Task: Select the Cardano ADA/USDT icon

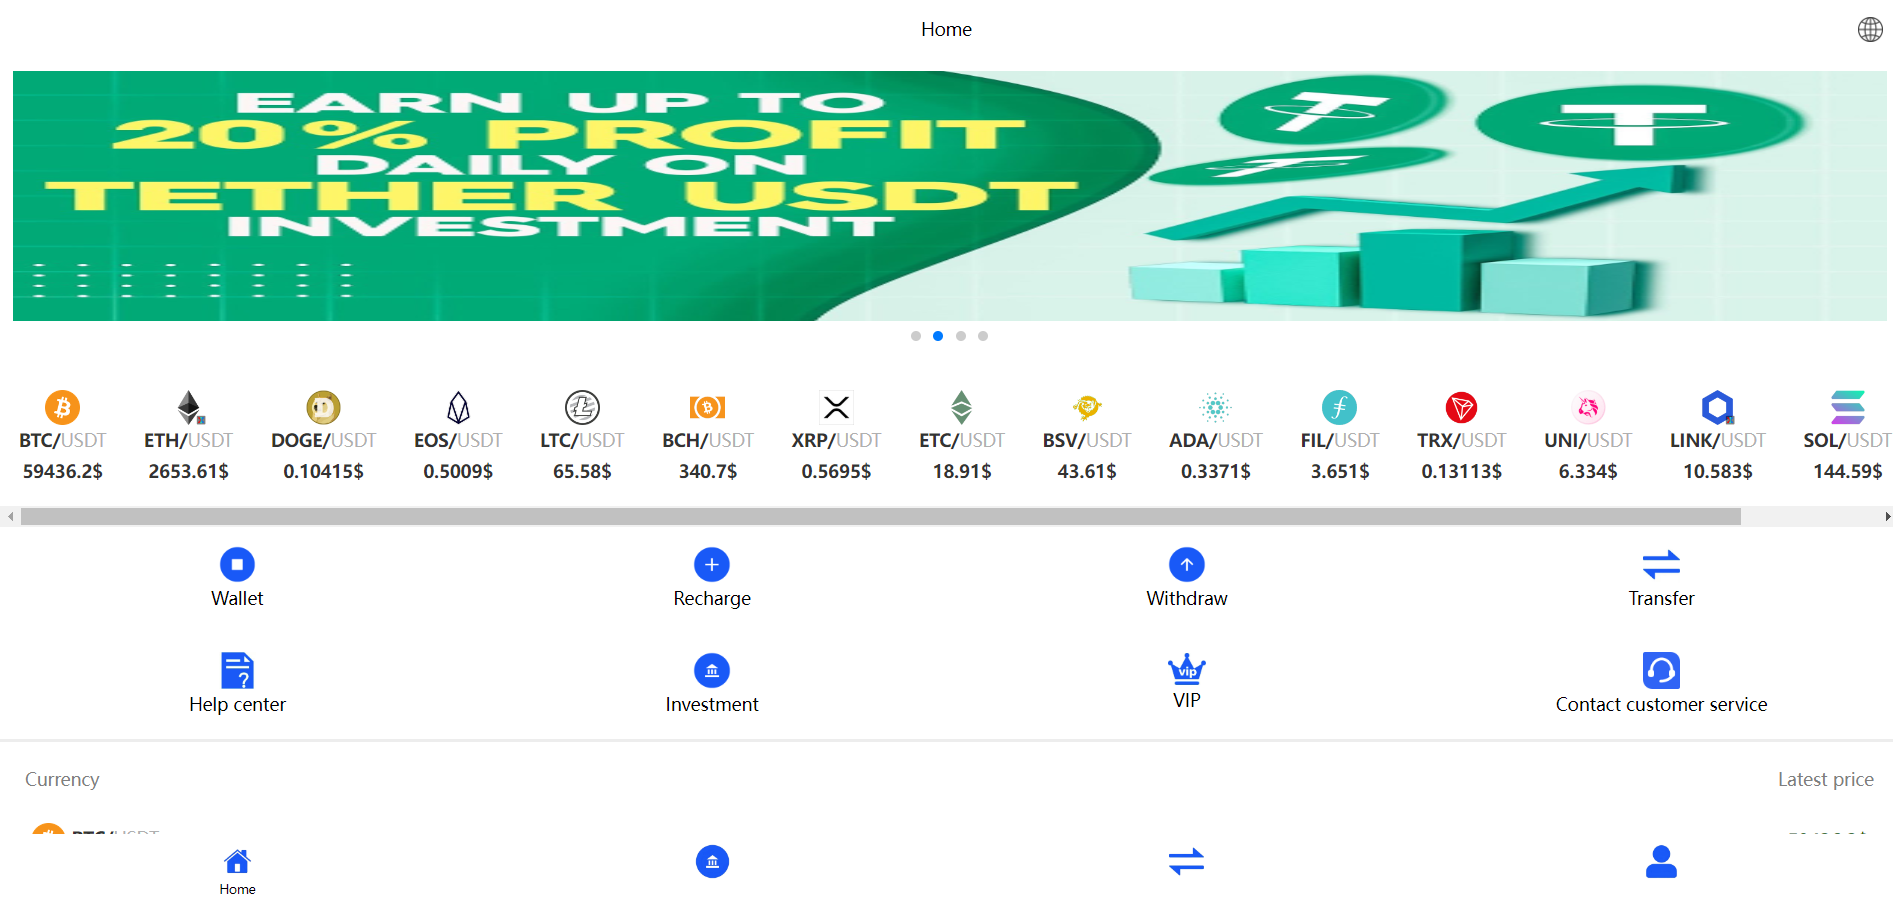Action: tap(1215, 407)
